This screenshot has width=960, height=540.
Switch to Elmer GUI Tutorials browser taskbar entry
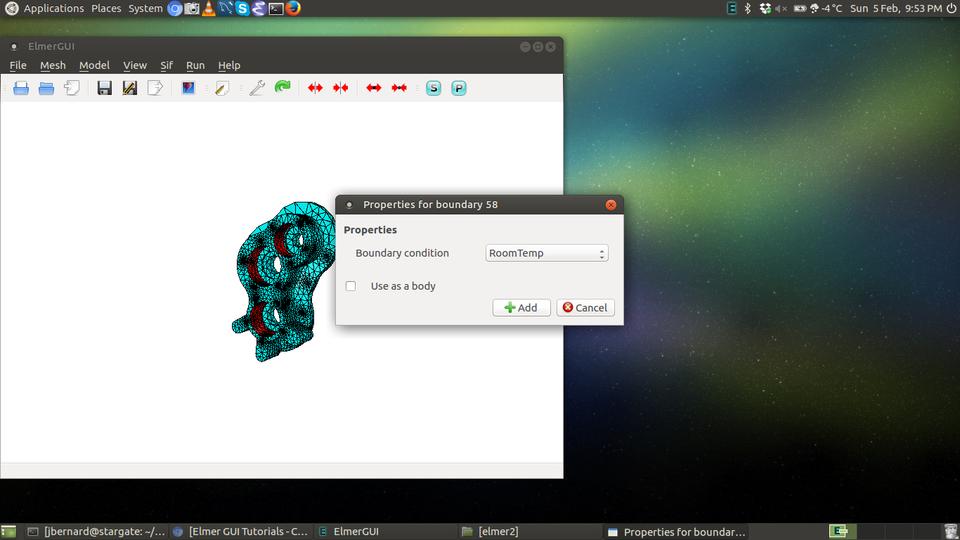pyautogui.click(x=240, y=531)
